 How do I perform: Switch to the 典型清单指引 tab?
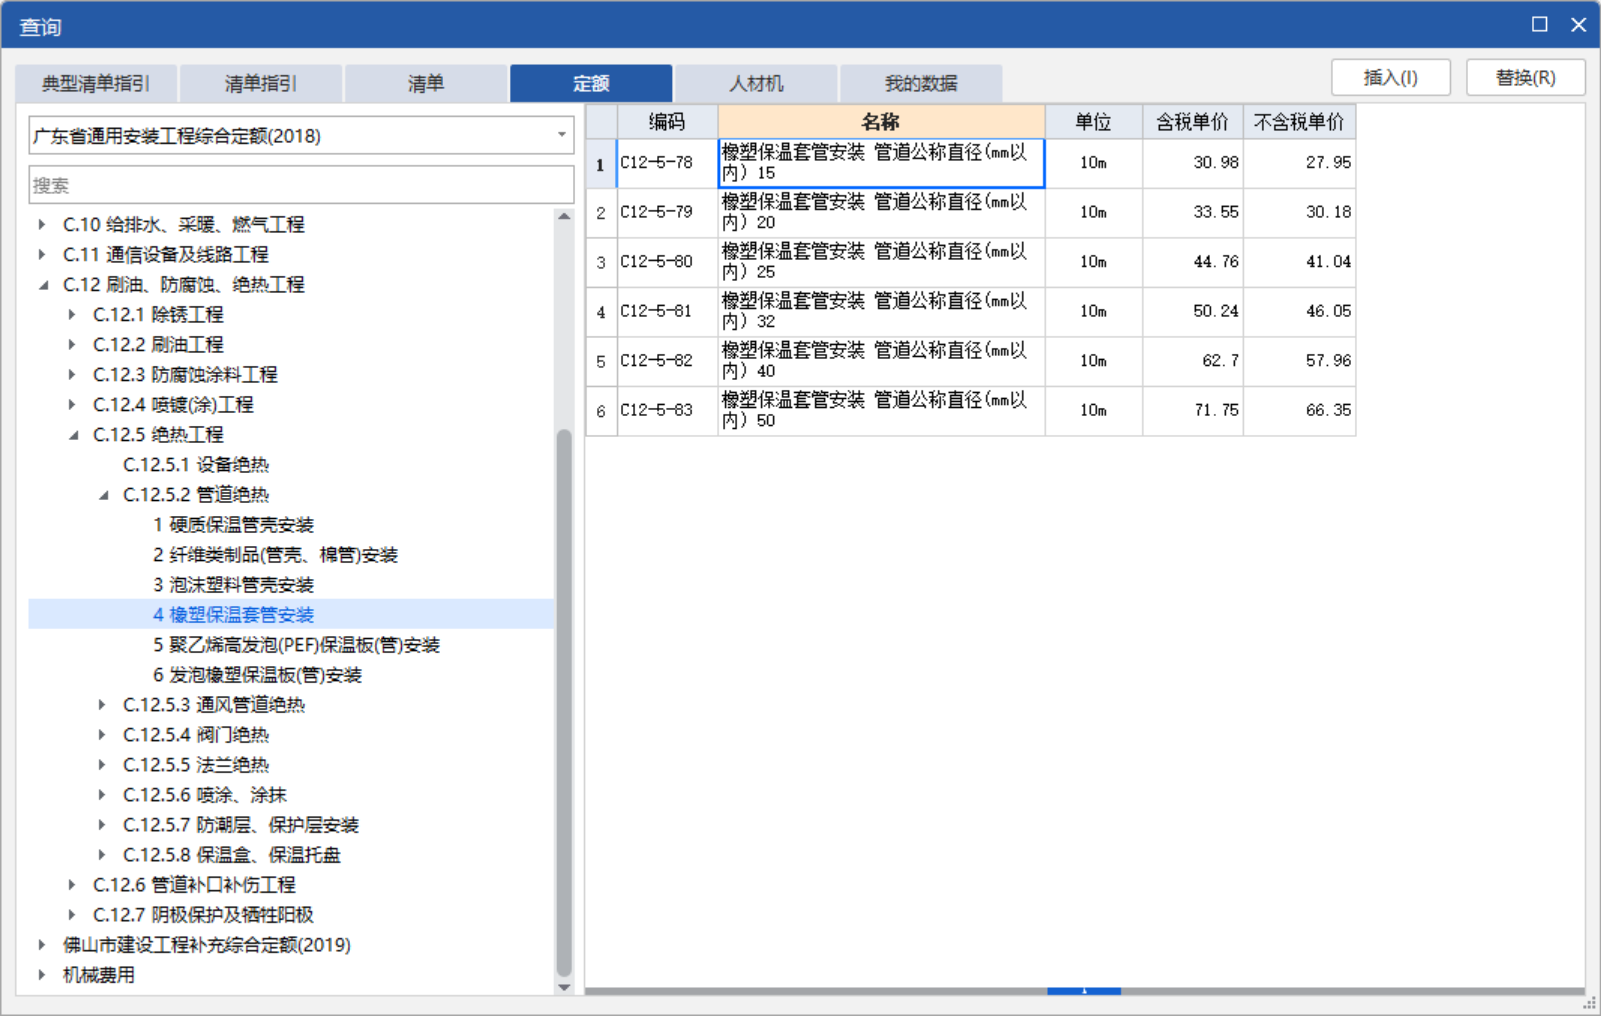point(96,84)
